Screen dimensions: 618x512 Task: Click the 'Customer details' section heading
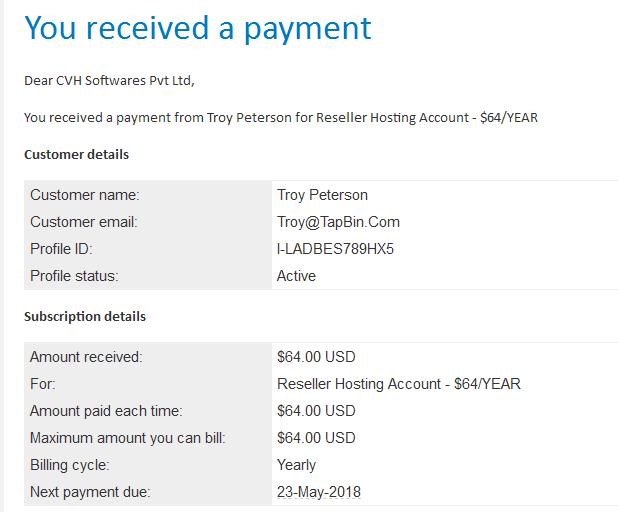tap(76, 155)
